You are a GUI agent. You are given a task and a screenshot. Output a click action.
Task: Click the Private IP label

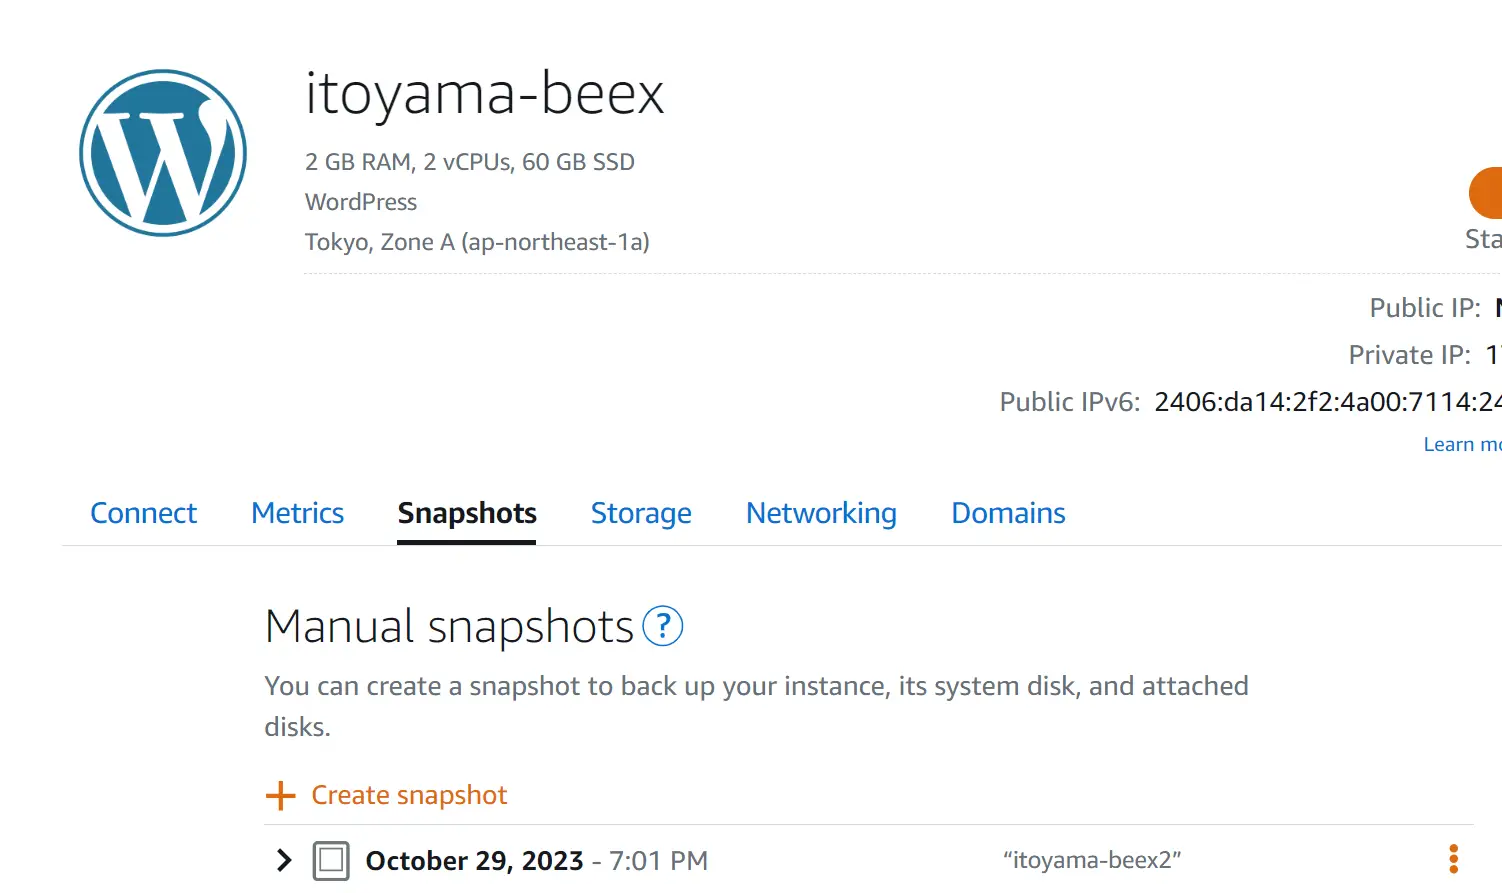pos(1410,355)
